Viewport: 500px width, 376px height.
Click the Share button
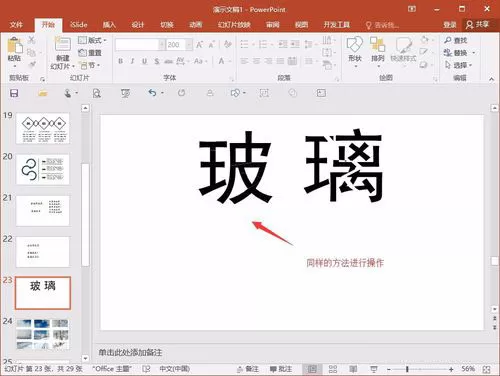point(477,24)
